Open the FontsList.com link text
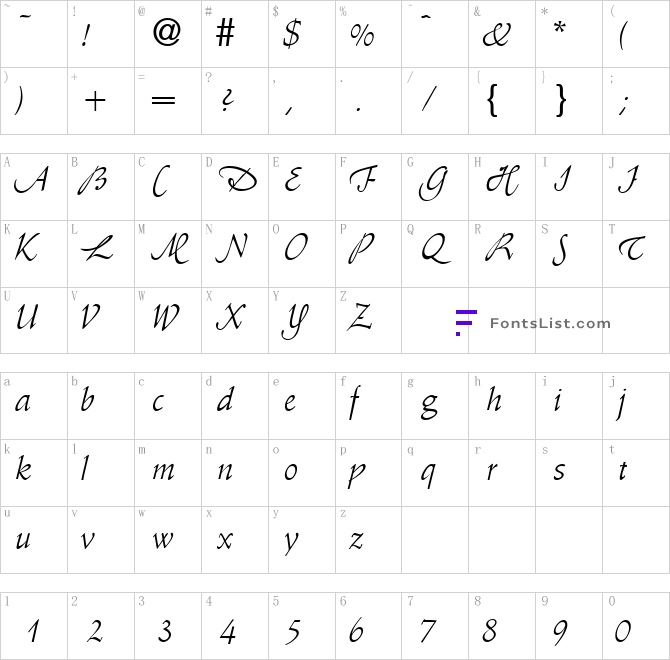The image size is (670, 660). [x=550, y=323]
